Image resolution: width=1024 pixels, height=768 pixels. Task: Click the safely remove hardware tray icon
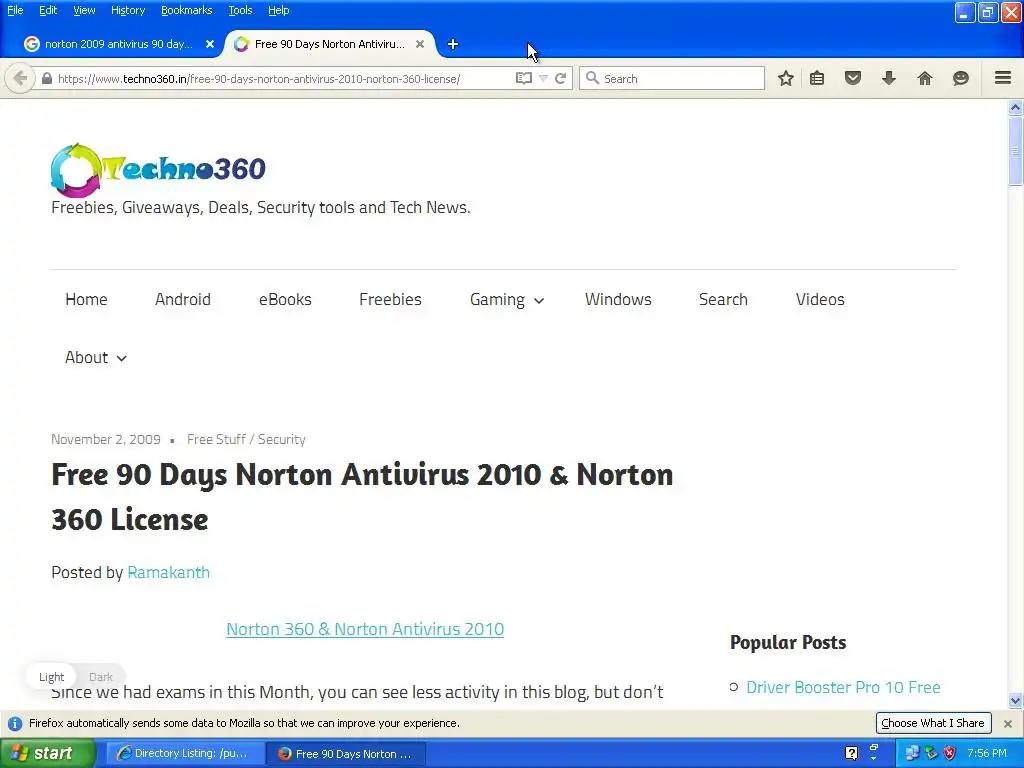pos(931,753)
